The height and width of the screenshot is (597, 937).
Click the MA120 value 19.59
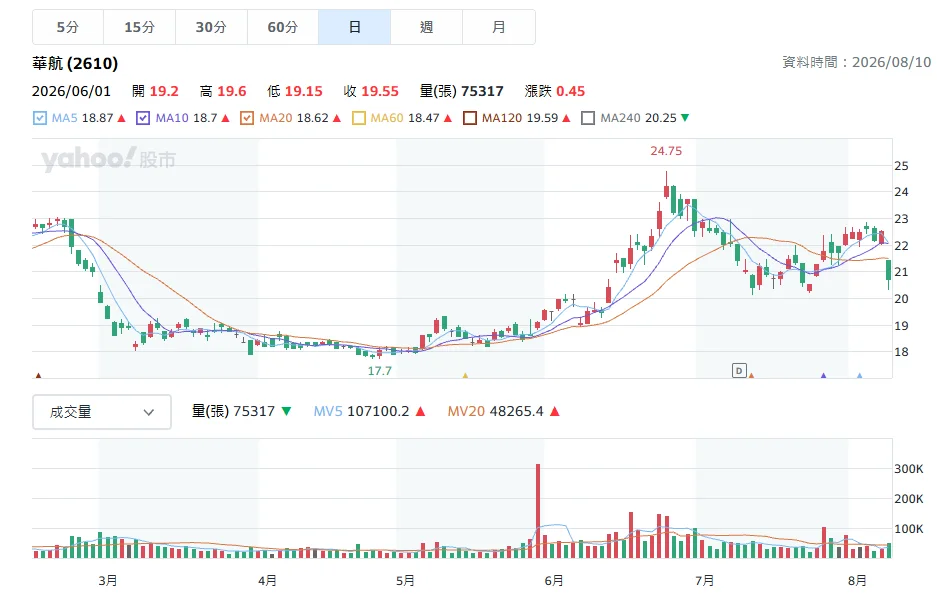[542, 118]
